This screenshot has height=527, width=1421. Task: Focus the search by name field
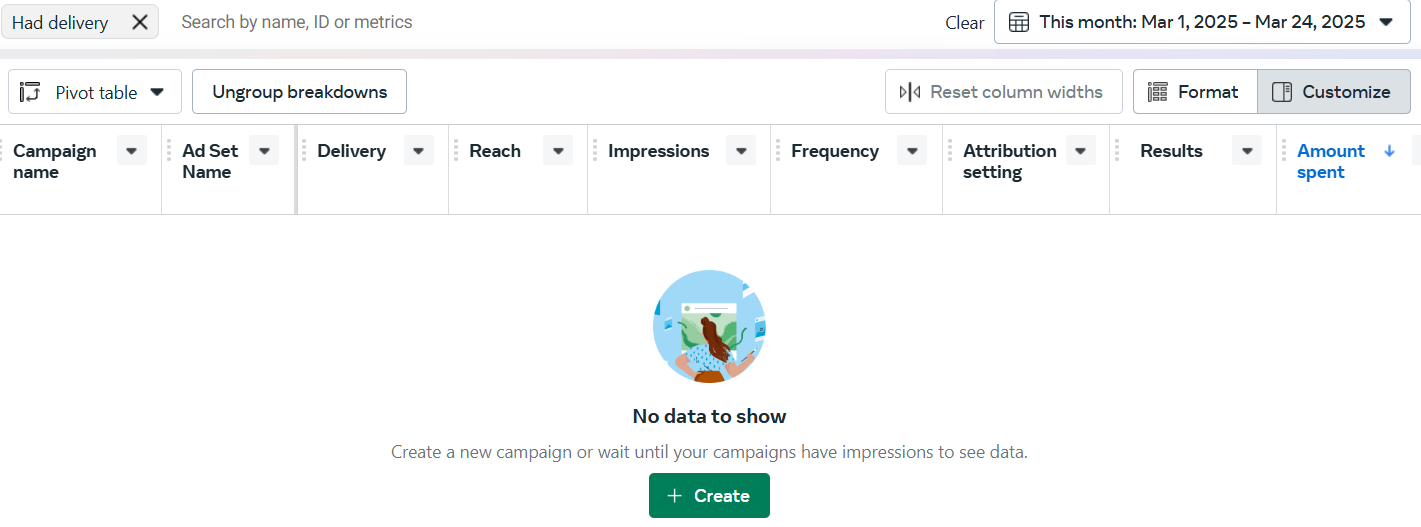pos(555,22)
